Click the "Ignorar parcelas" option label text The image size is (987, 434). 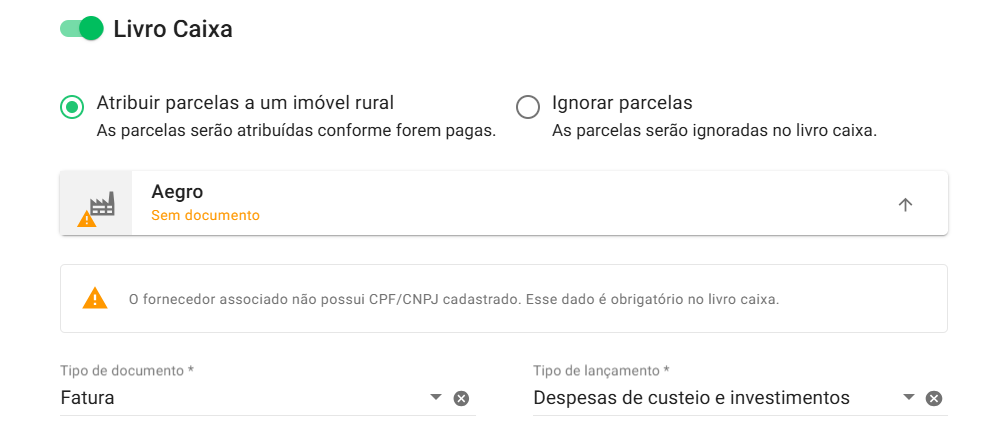pyautogui.click(x=622, y=103)
